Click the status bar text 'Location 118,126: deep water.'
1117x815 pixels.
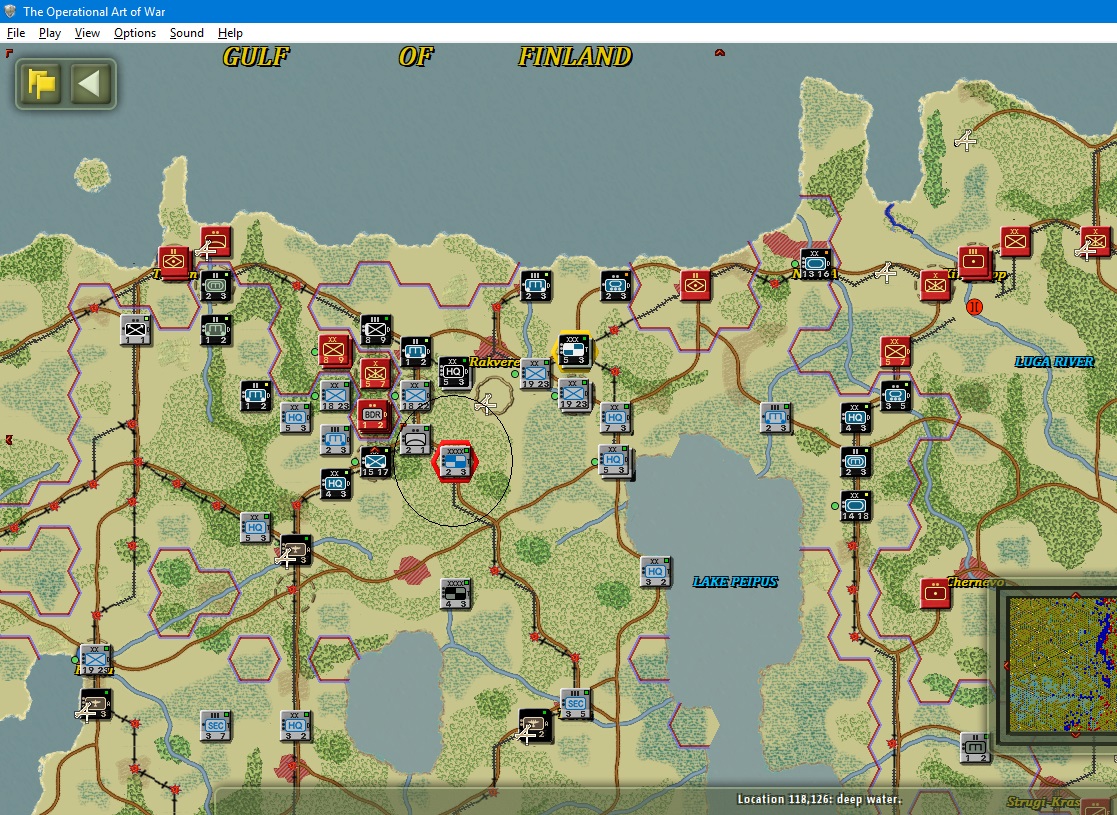pos(819,799)
